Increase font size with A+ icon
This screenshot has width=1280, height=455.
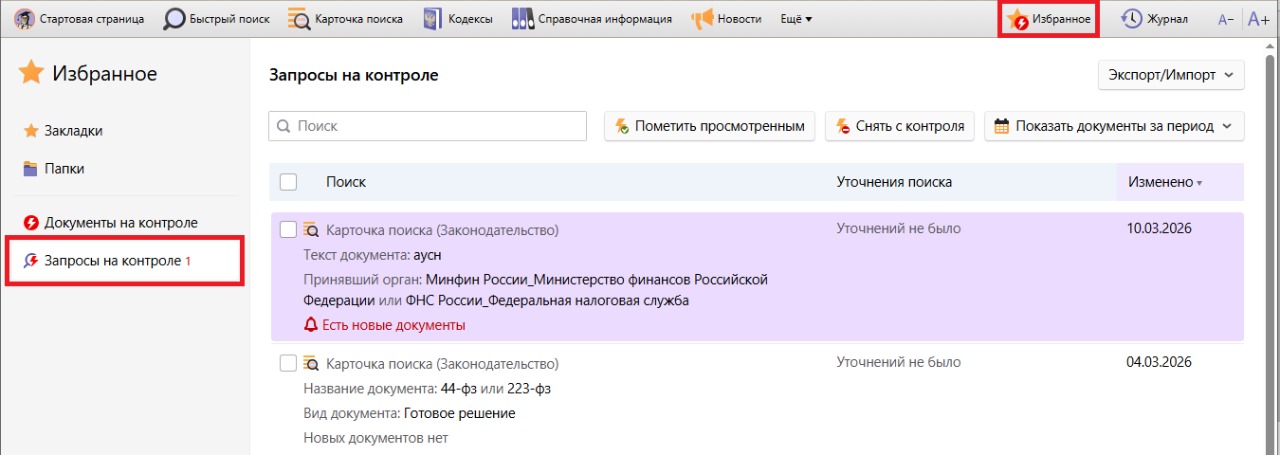point(1257,19)
